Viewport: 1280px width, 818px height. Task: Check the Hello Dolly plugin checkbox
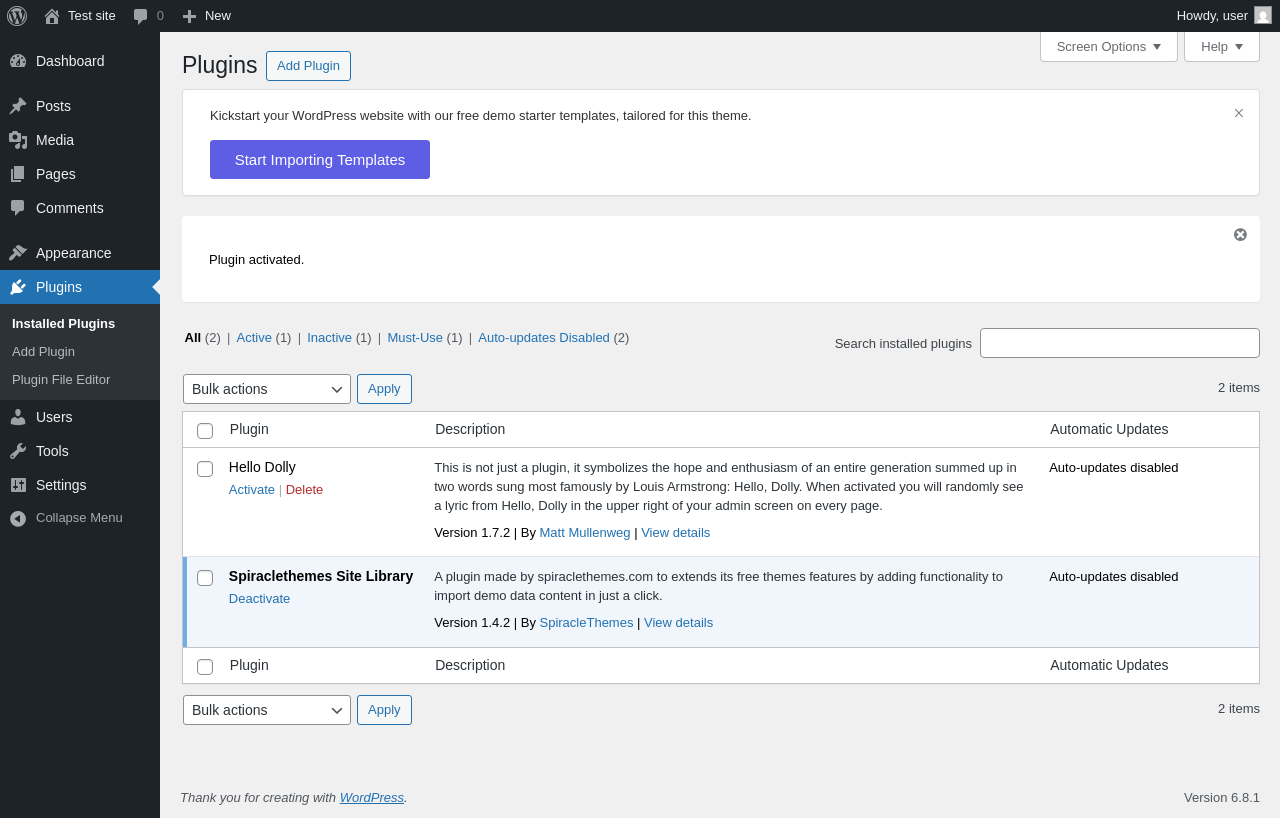pyautogui.click(x=205, y=469)
